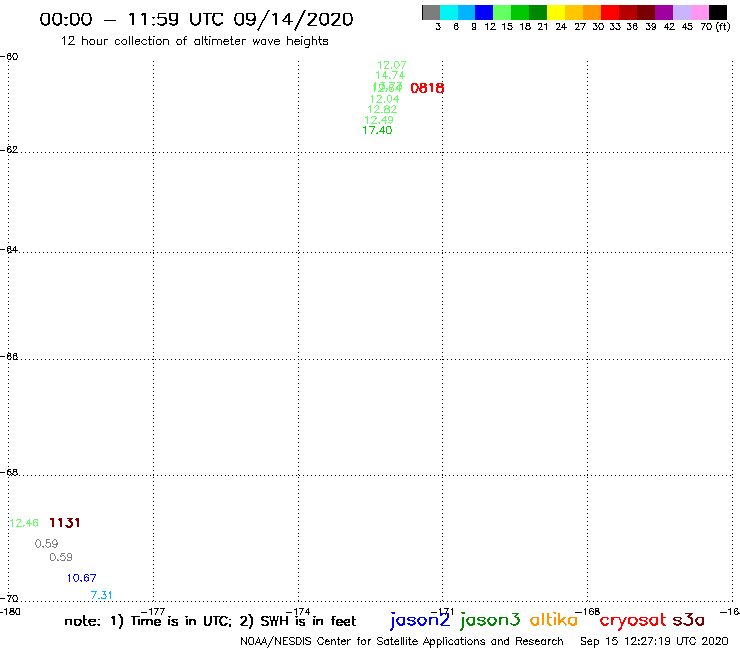Screen dimensions: 740x650
Task: Click the red 0818 time label
Action: click(427, 88)
